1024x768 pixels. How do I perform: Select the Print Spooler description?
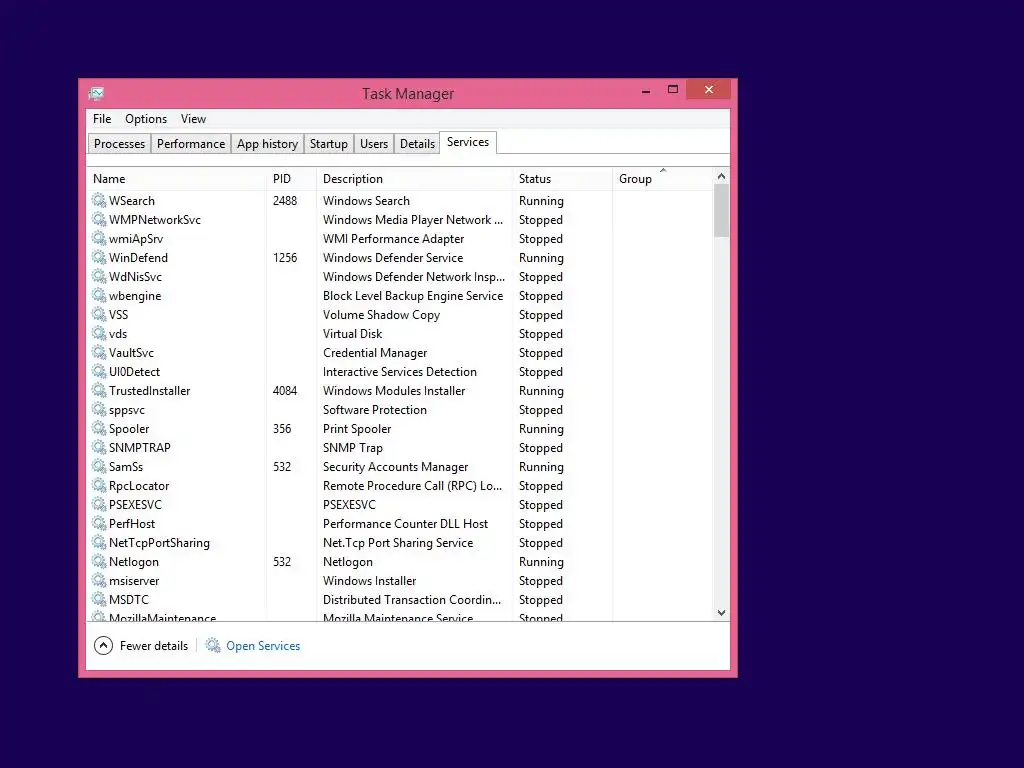tap(357, 428)
